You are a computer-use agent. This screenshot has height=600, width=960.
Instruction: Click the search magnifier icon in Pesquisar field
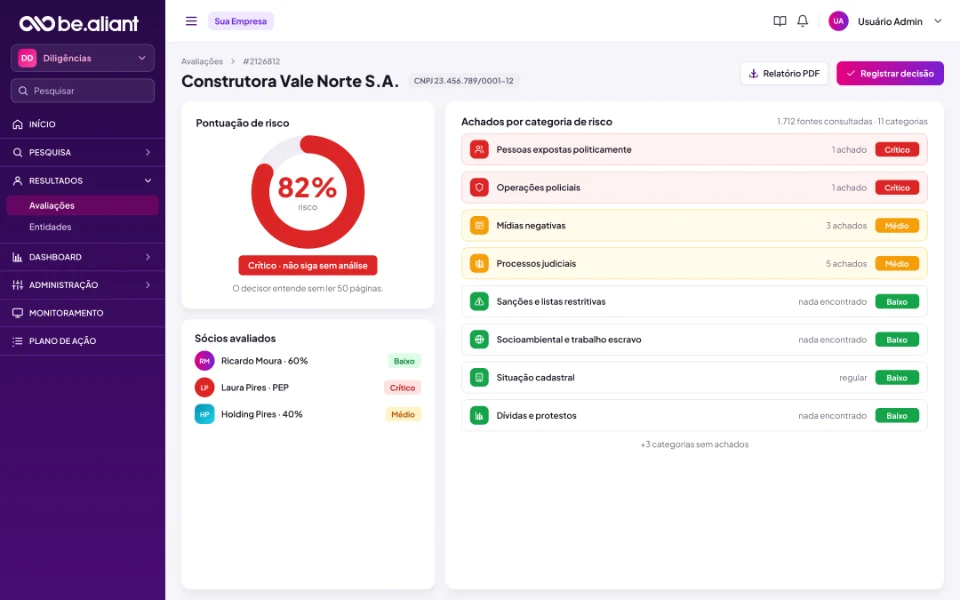(x=23, y=91)
